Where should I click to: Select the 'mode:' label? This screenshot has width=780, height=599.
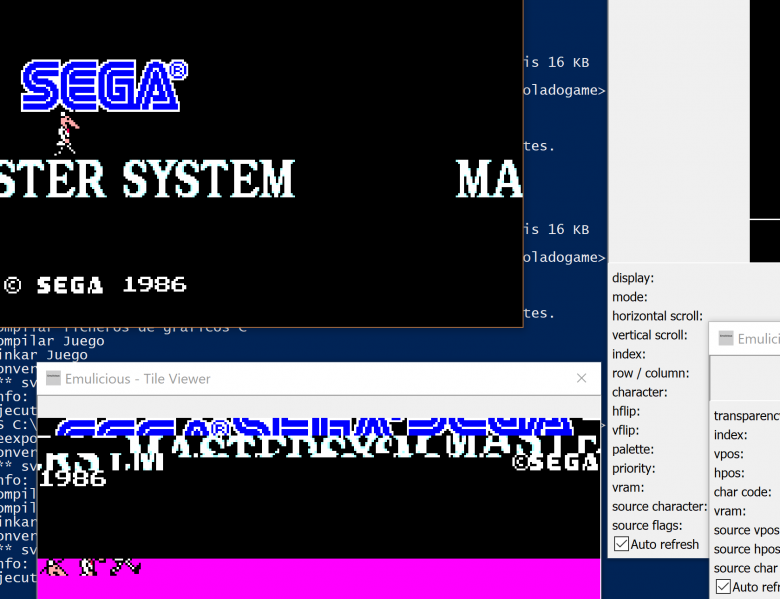pos(630,297)
